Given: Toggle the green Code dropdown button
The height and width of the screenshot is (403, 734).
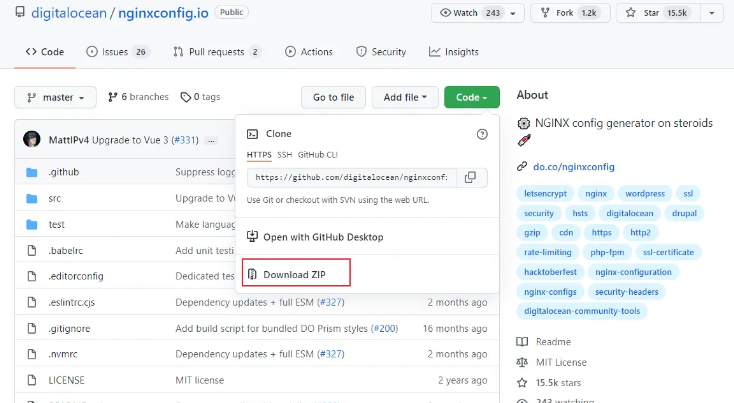Looking at the screenshot, I should (x=472, y=97).
